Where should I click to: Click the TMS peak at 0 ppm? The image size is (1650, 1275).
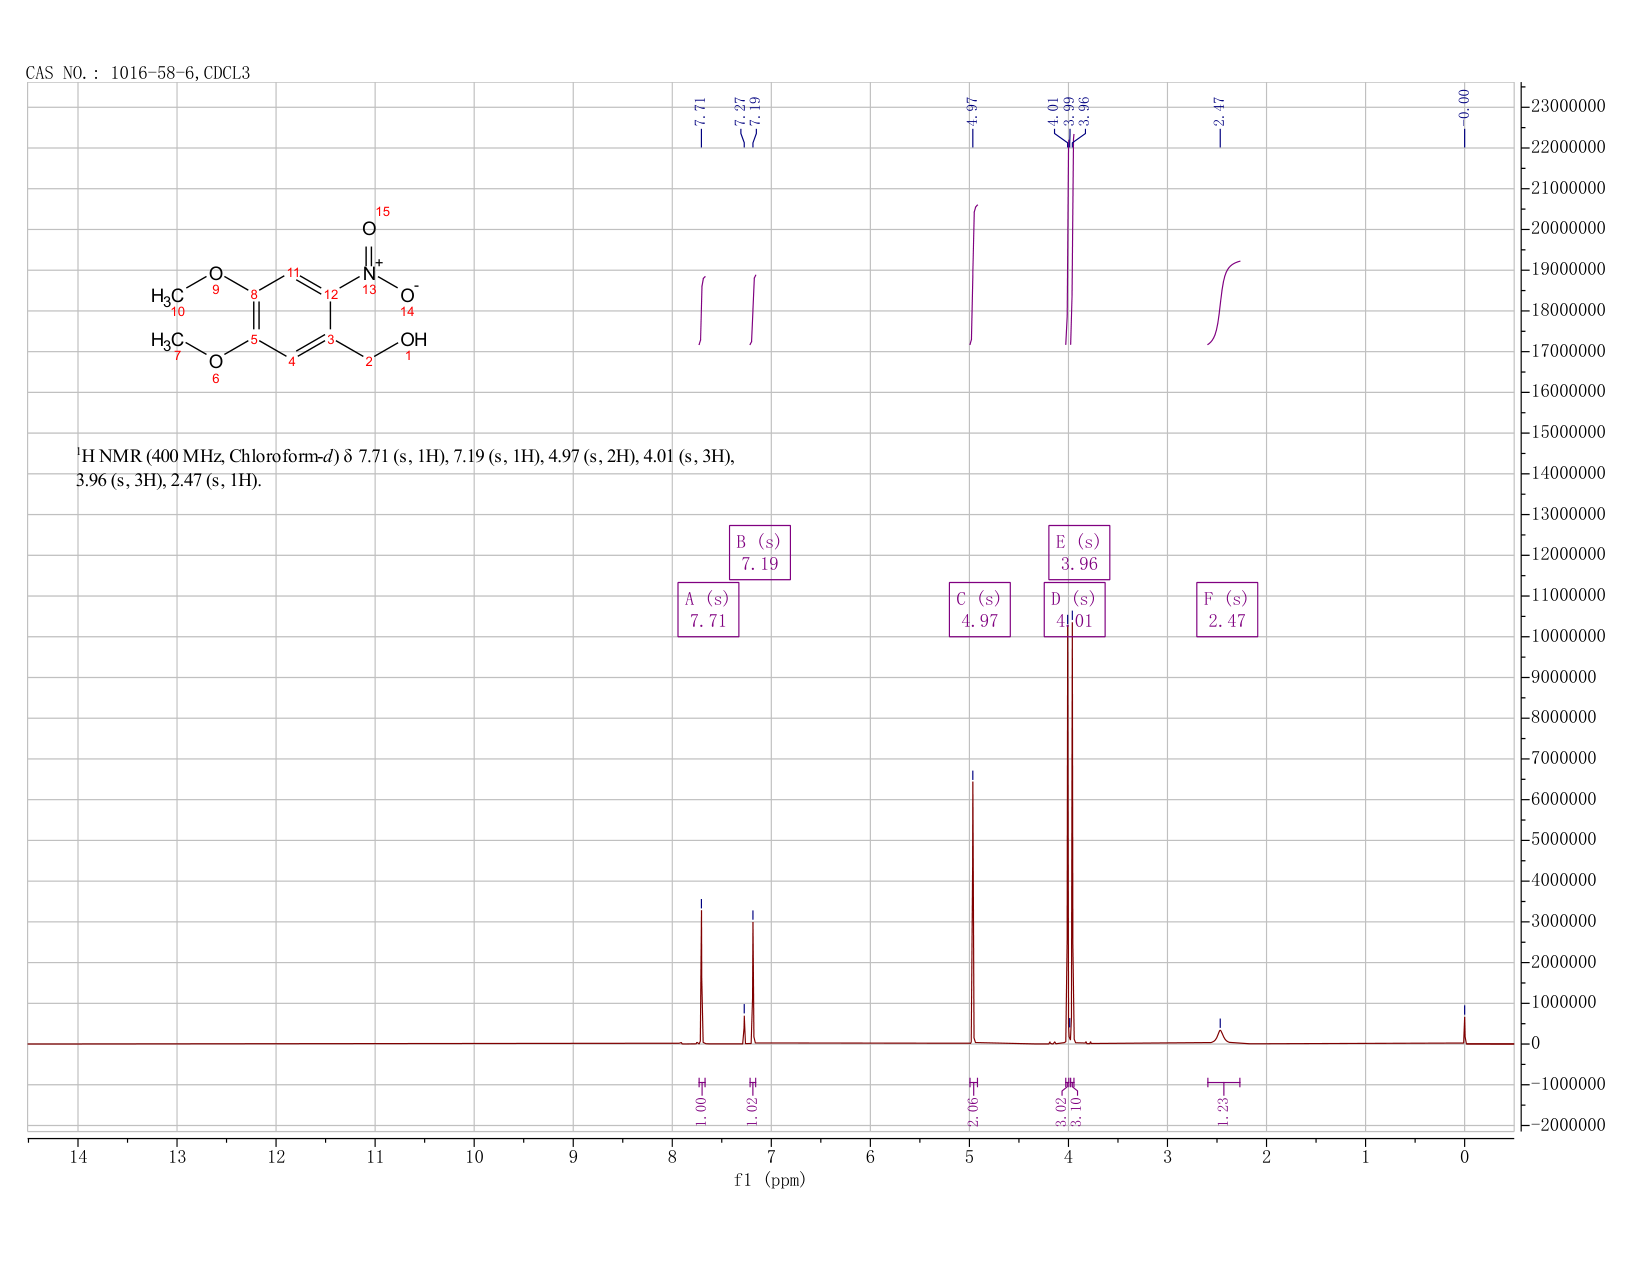(1464, 1030)
